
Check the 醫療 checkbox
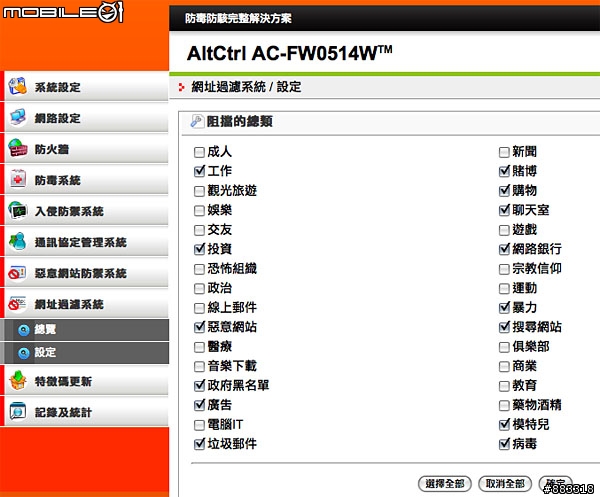[x=199, y=347]
